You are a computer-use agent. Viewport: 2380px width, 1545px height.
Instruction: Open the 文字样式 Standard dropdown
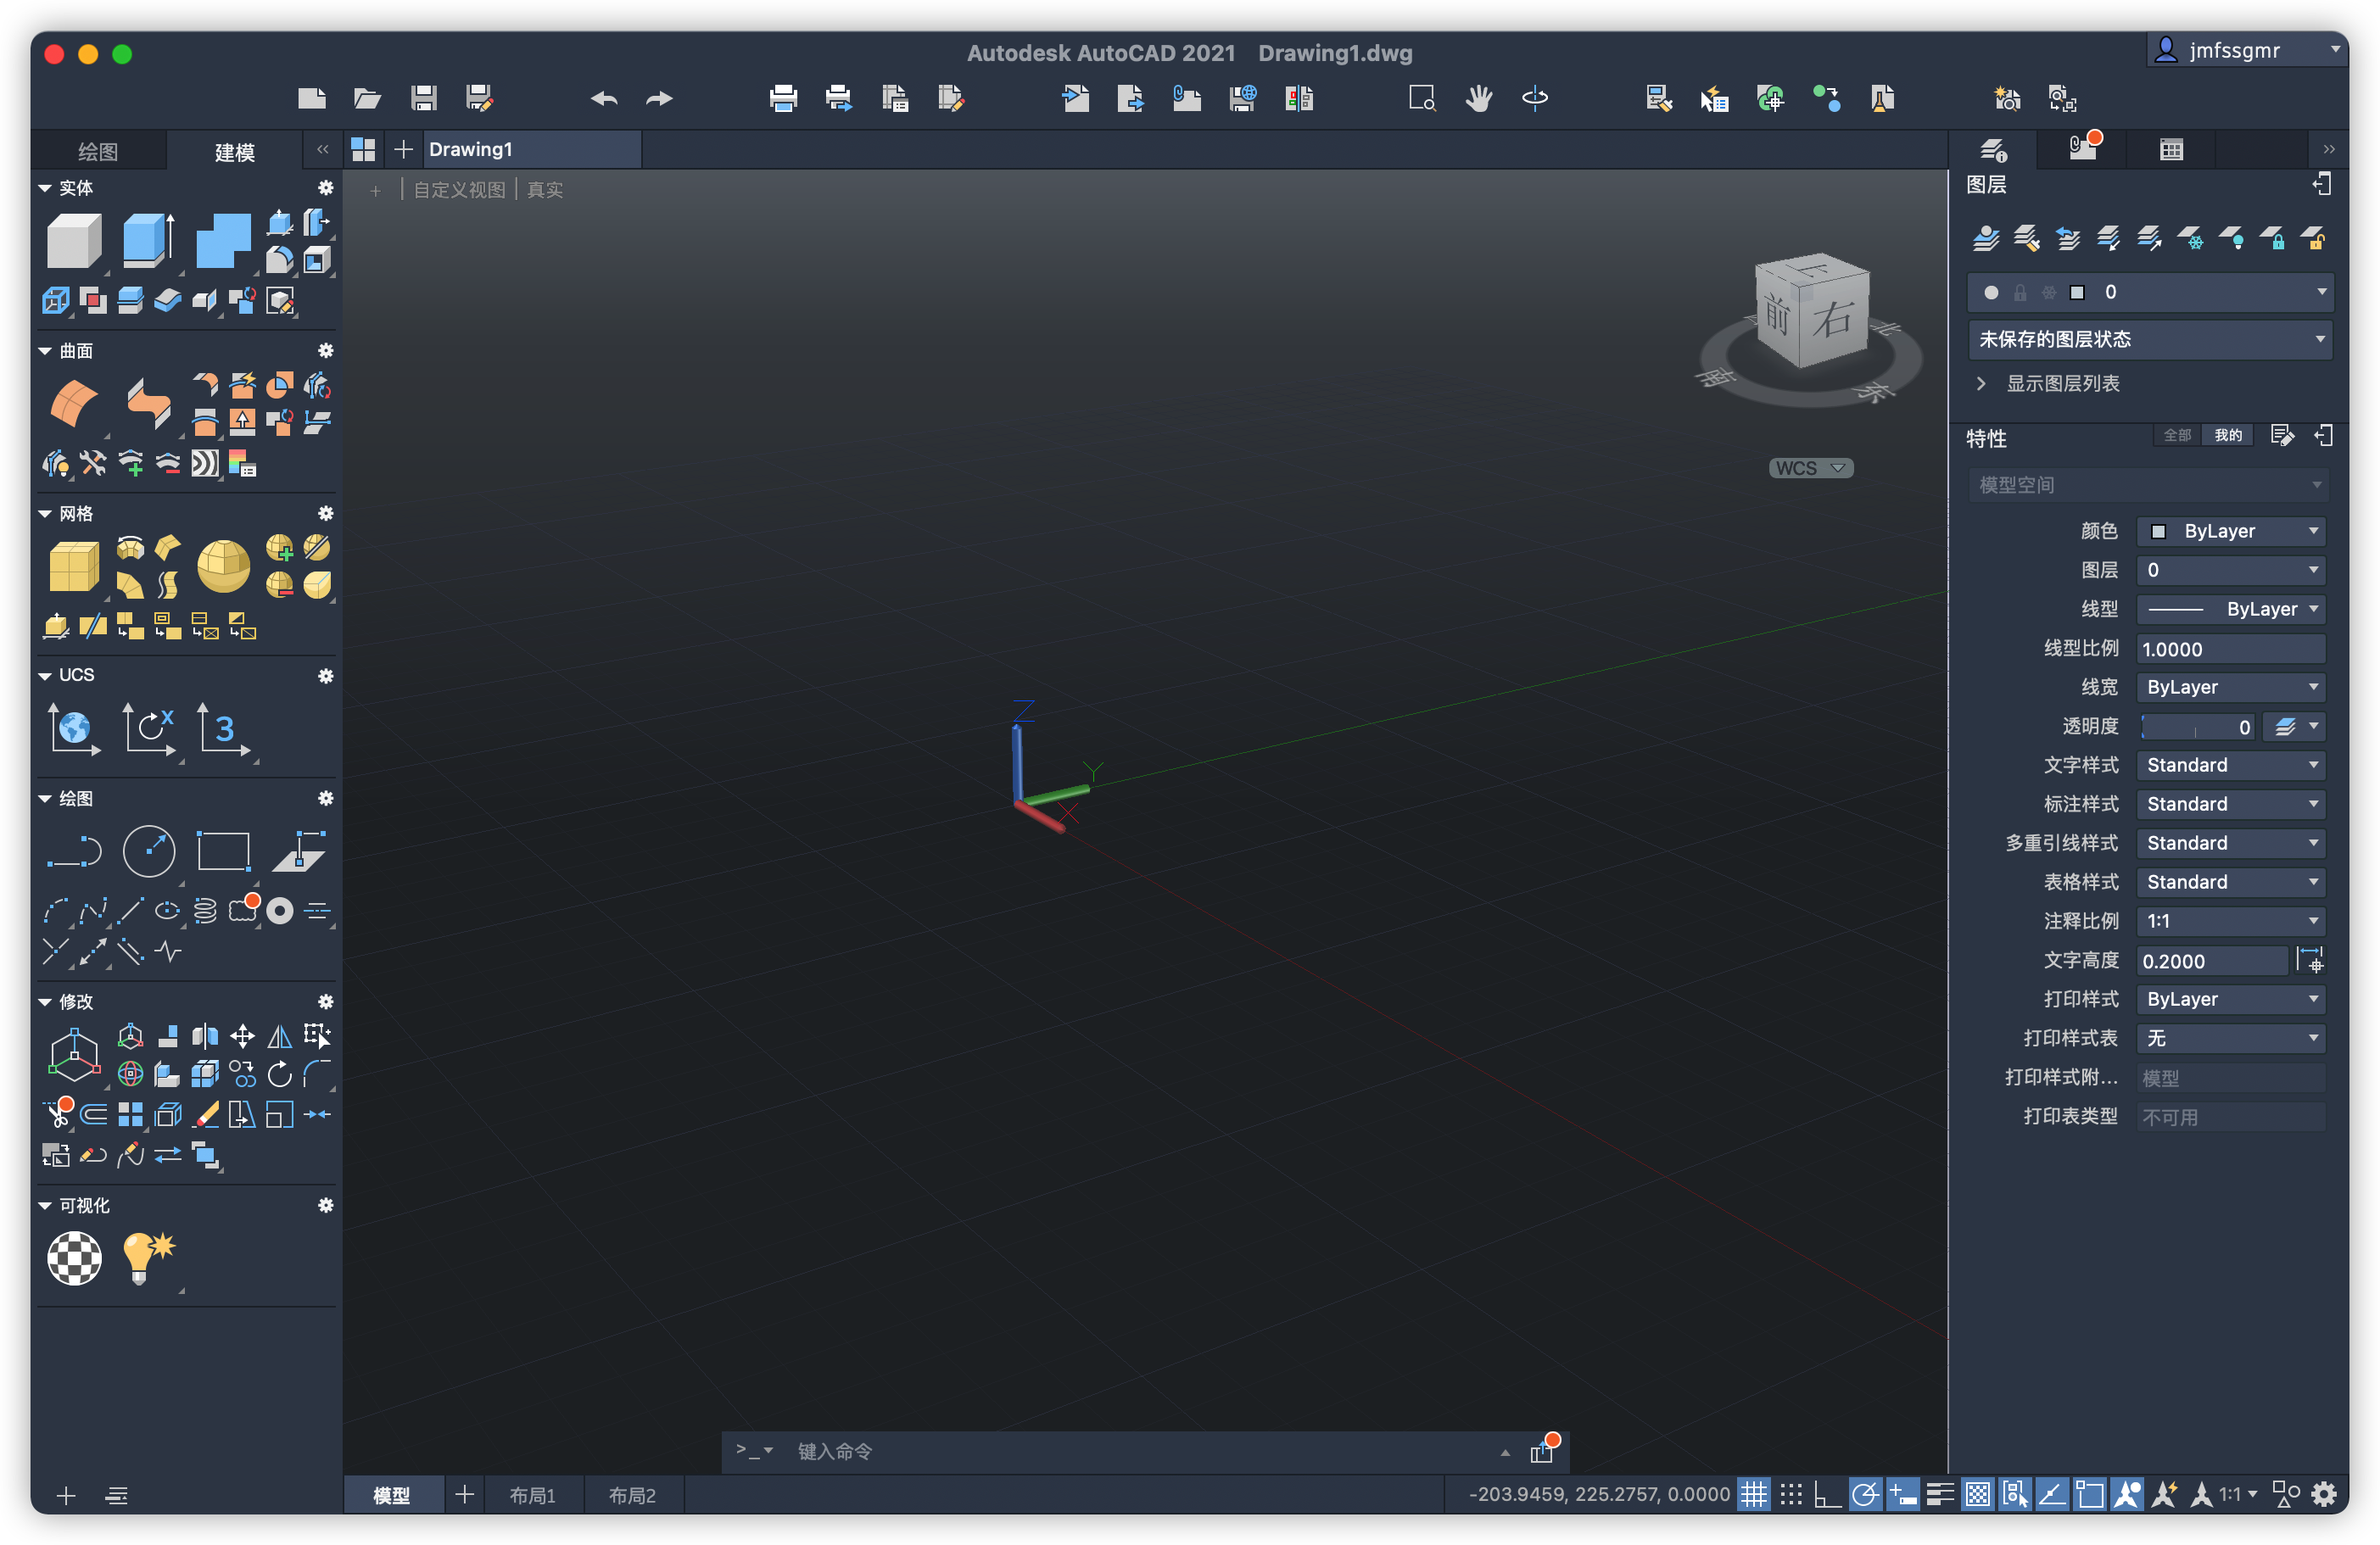pyautogui.click(x=2231, y=765)
